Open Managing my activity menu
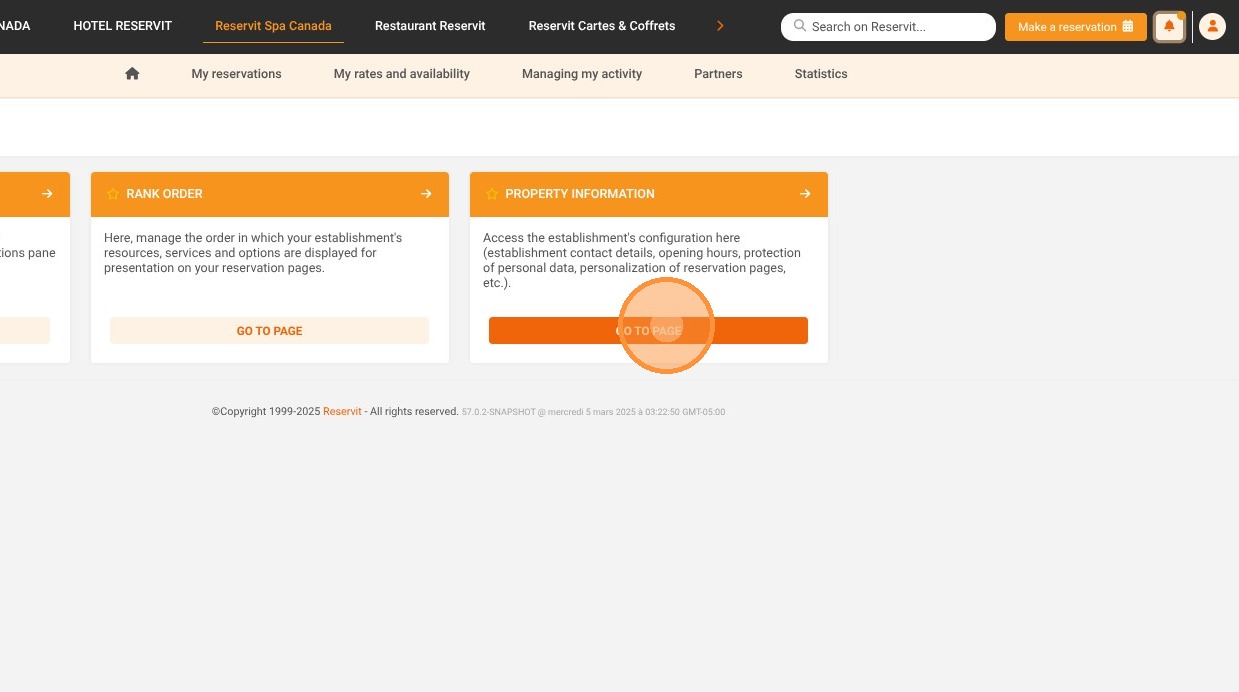Screen dimensions: 1239x692 coord(582,74)
